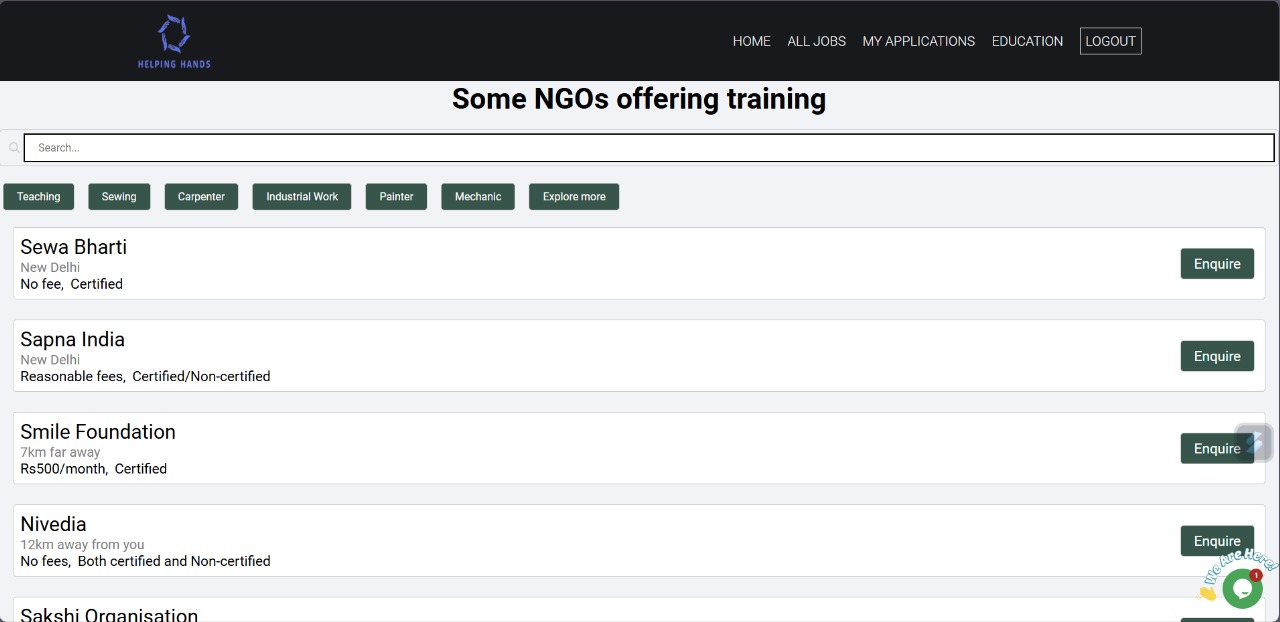Select the Carpenter filter

point(201,197)
